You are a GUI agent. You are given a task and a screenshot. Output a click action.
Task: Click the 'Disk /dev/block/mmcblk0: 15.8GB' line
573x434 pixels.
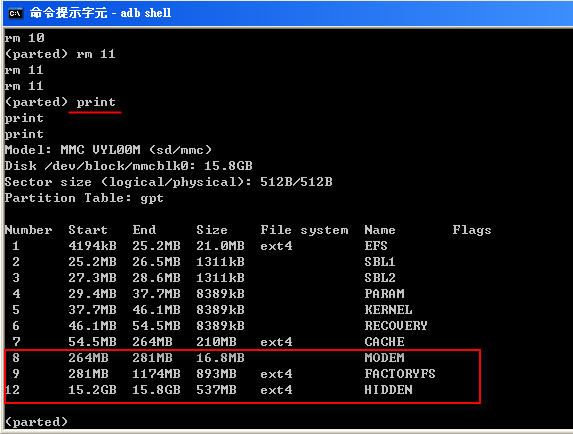point(129,166)
